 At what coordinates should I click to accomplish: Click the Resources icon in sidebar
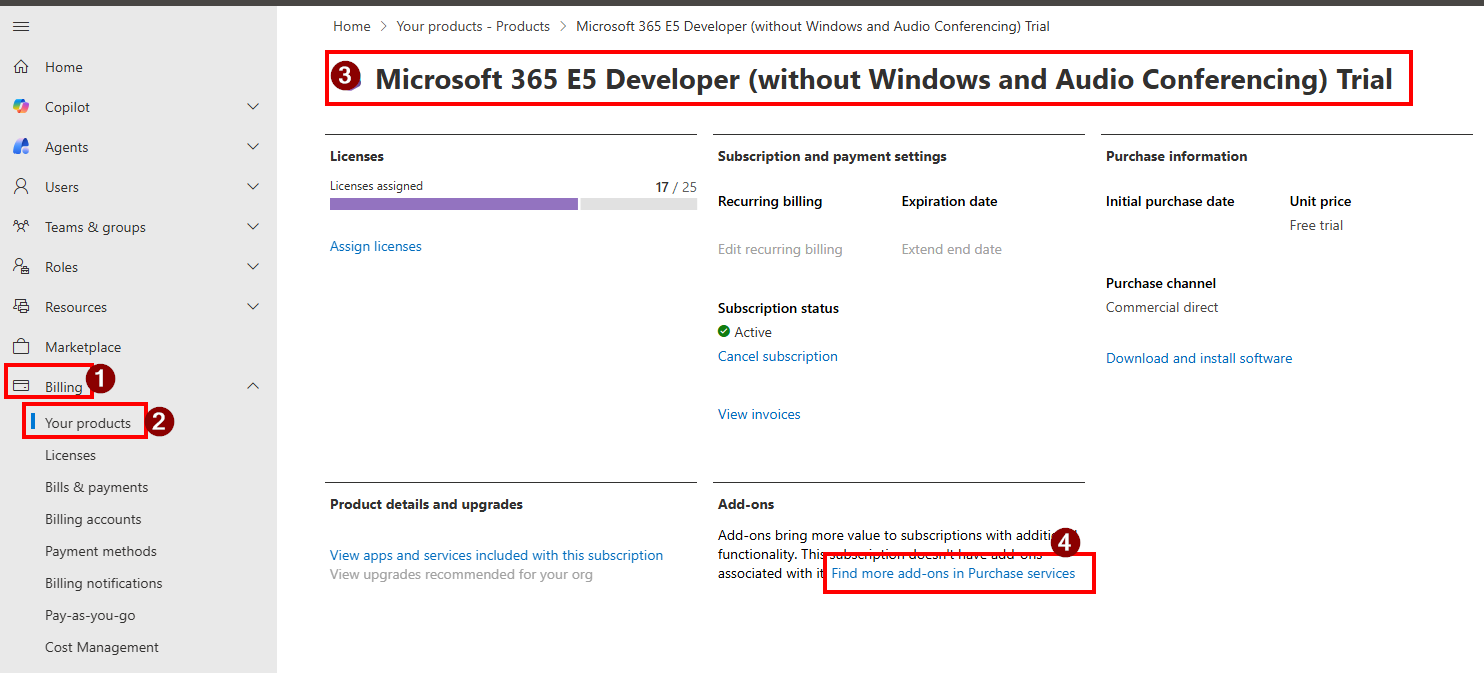tap(21, 307)
